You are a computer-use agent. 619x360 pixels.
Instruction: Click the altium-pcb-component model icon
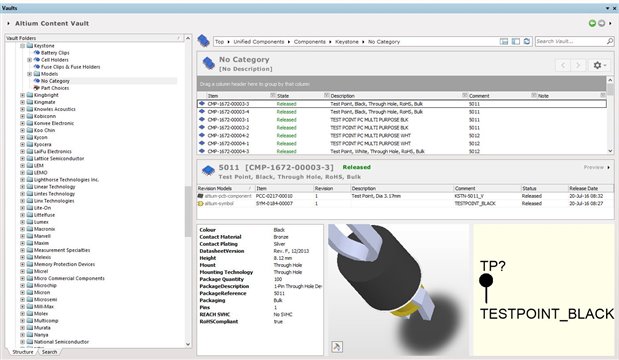pos(201,196)
